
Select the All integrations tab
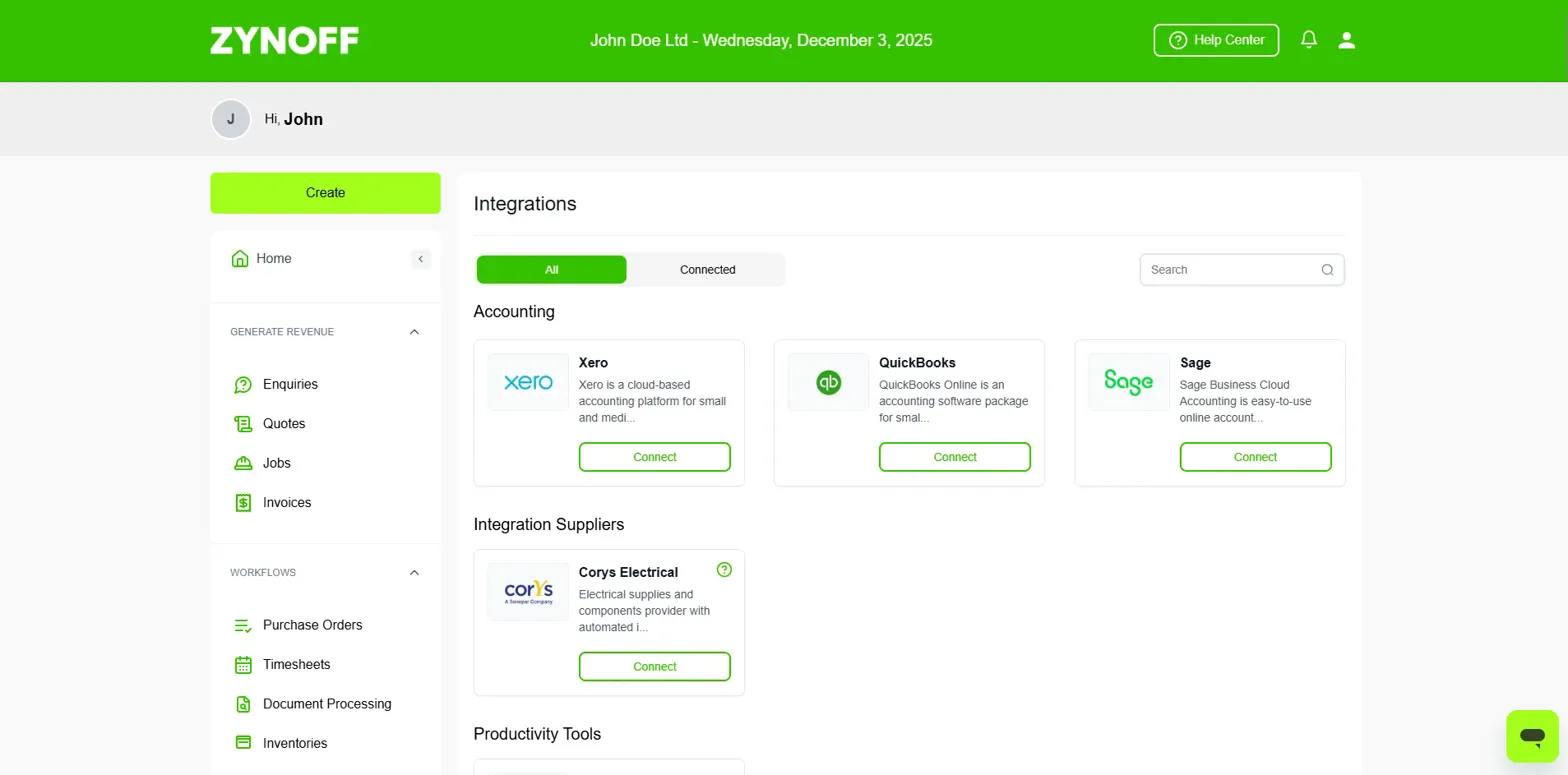tap(552, 270)
